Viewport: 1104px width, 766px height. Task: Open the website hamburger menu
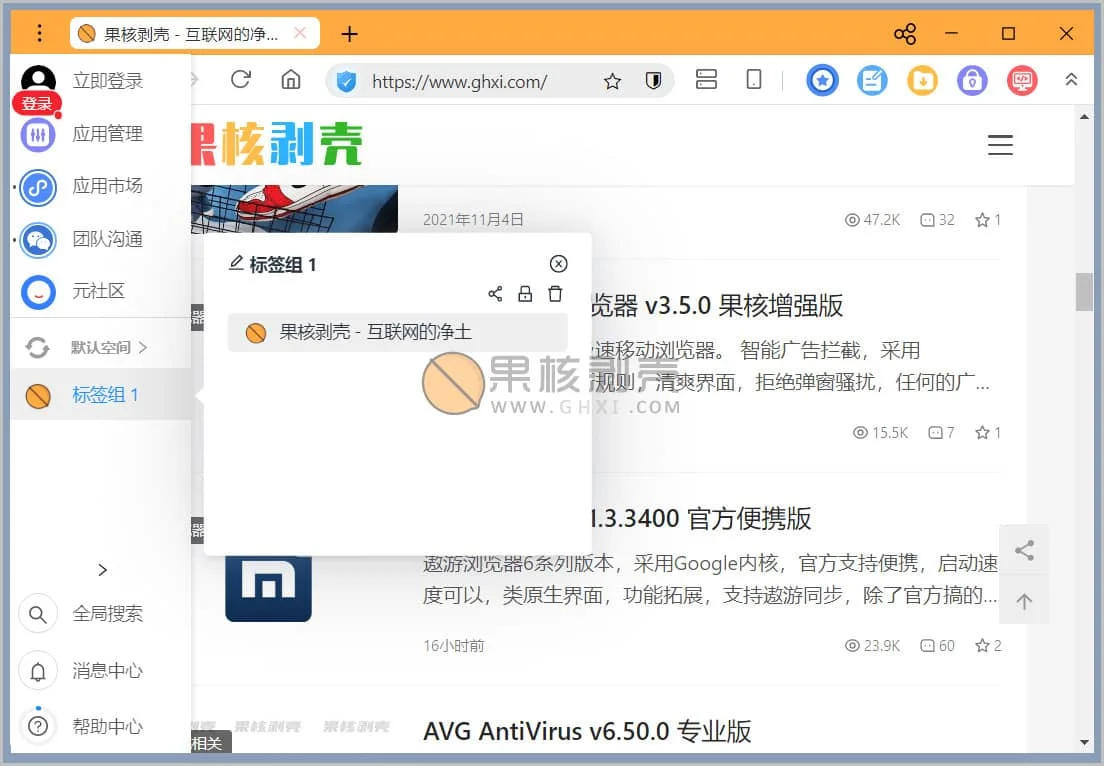tap(1000, 145)
